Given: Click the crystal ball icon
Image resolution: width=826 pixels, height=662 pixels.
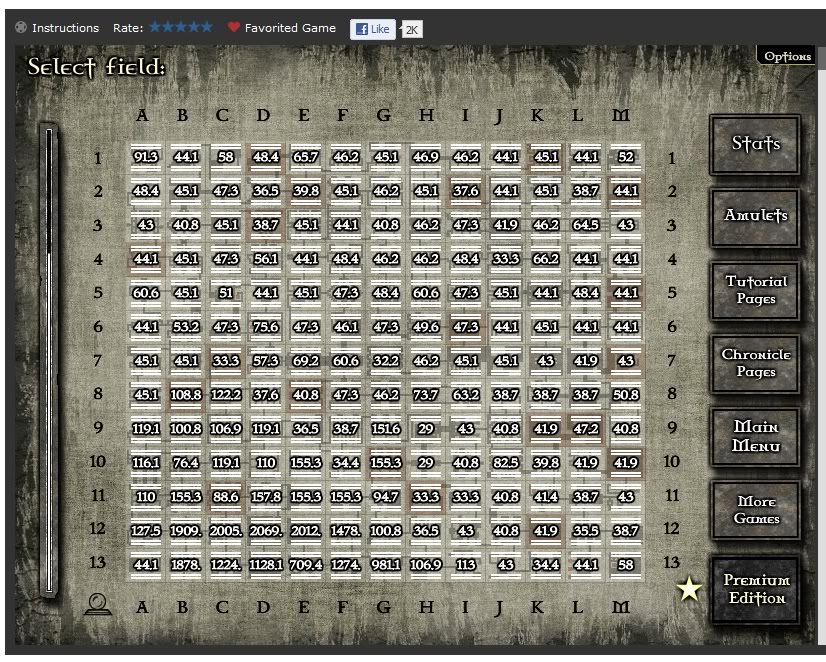Looking at the screenshot, I should [x=98, y=605].
